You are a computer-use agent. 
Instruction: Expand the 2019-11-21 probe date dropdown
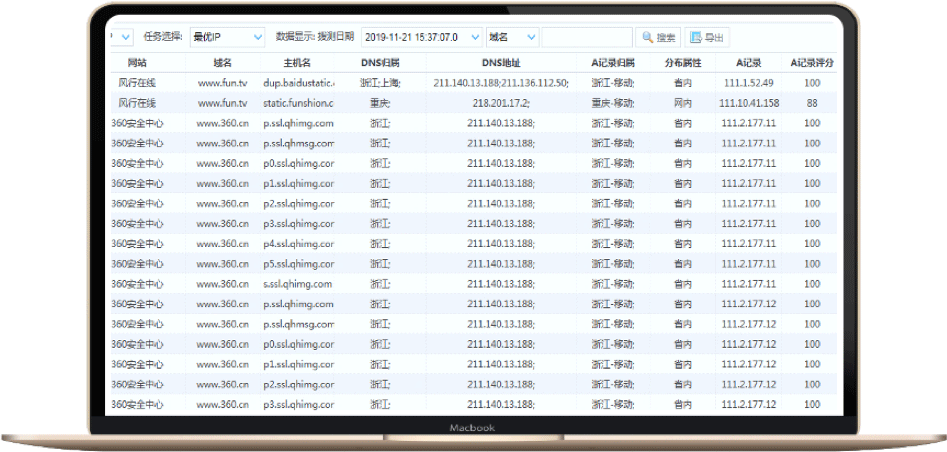point(420,37)
